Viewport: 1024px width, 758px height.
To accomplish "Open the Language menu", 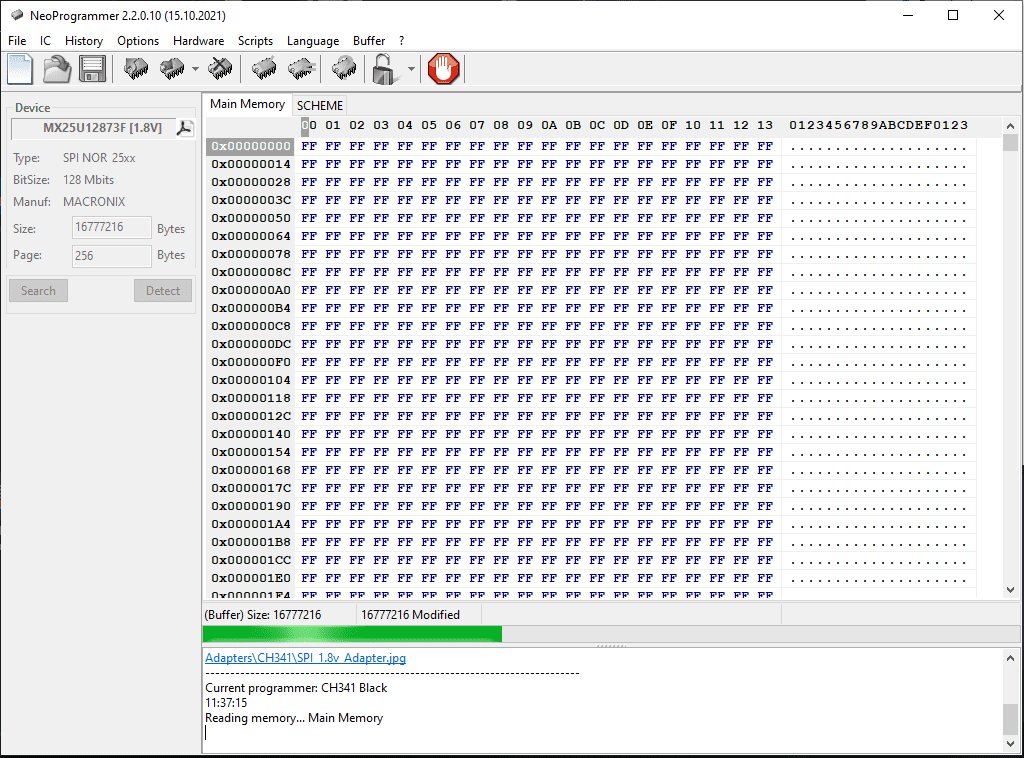I will point(313,40).
